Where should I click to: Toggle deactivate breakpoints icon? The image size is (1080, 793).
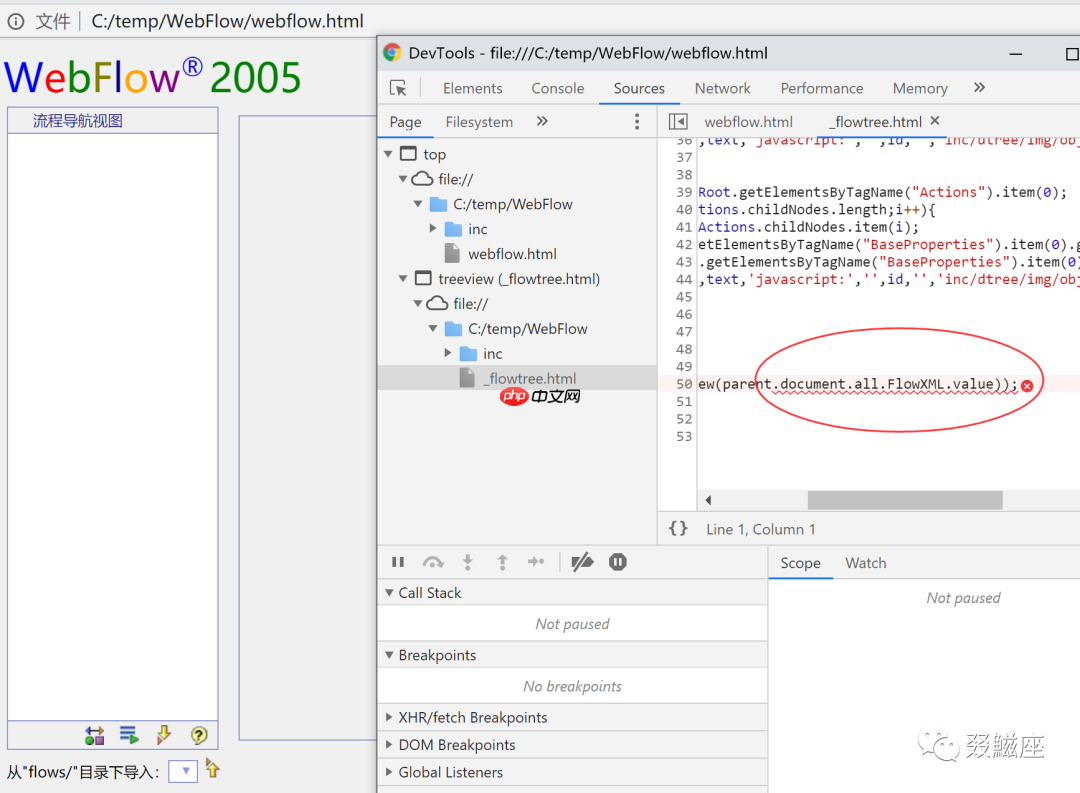tap(582, 563)
